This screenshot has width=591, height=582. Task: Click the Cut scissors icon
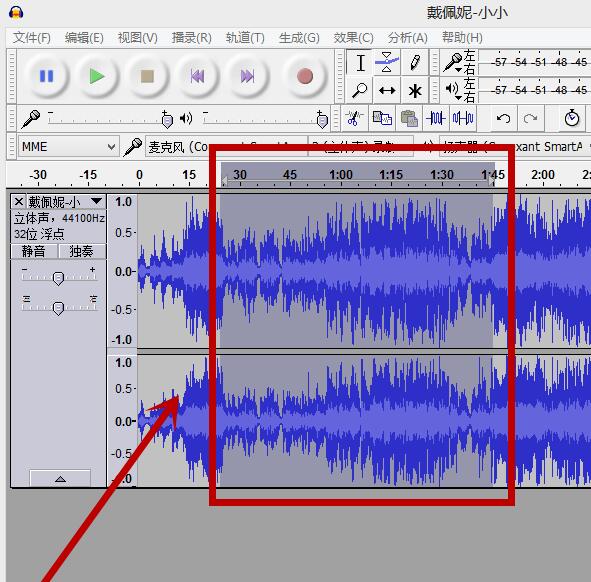(354, 118)
